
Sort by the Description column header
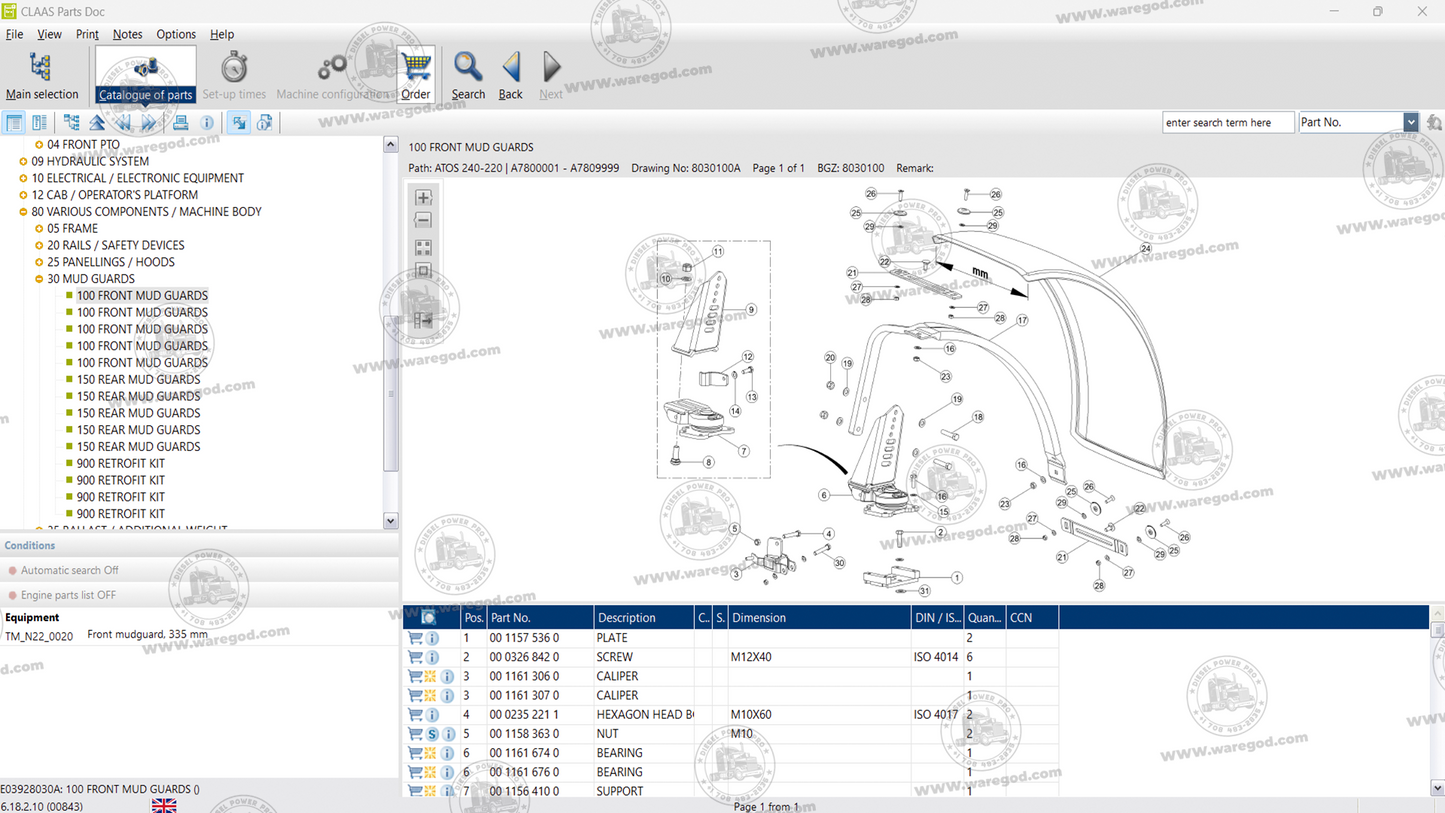644,618
